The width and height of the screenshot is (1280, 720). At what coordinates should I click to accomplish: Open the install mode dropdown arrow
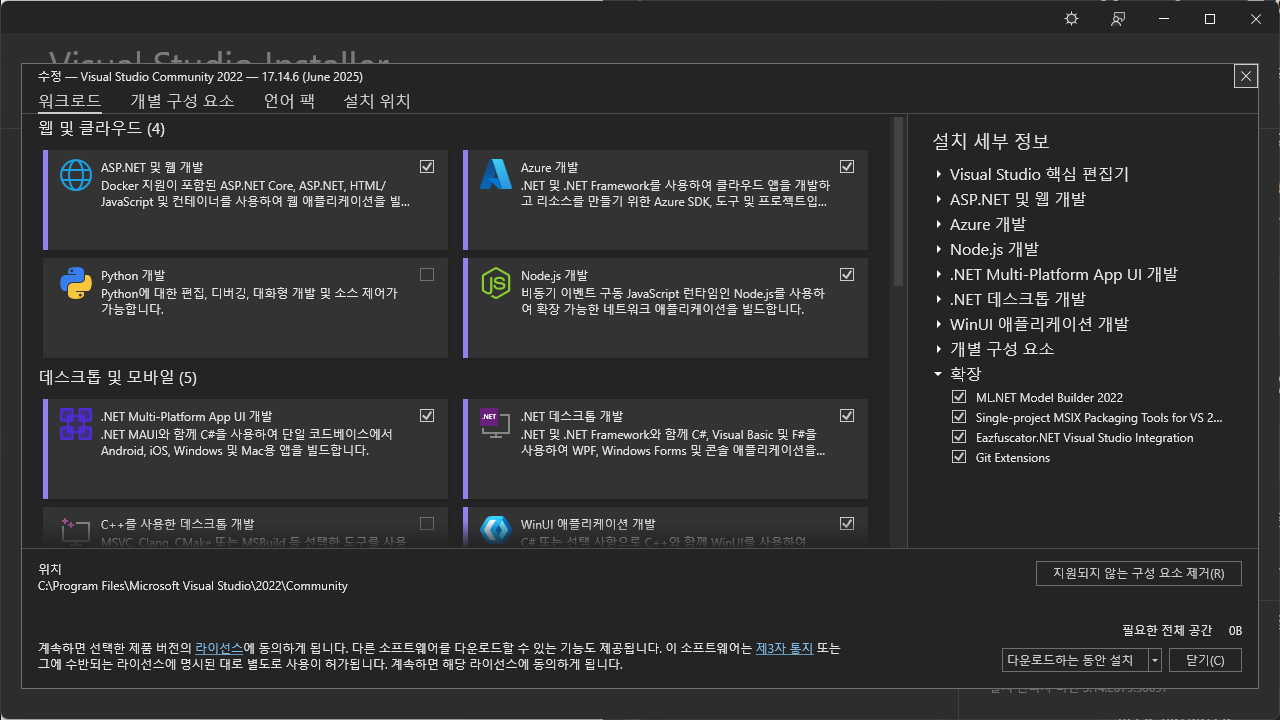point(1155,660)
